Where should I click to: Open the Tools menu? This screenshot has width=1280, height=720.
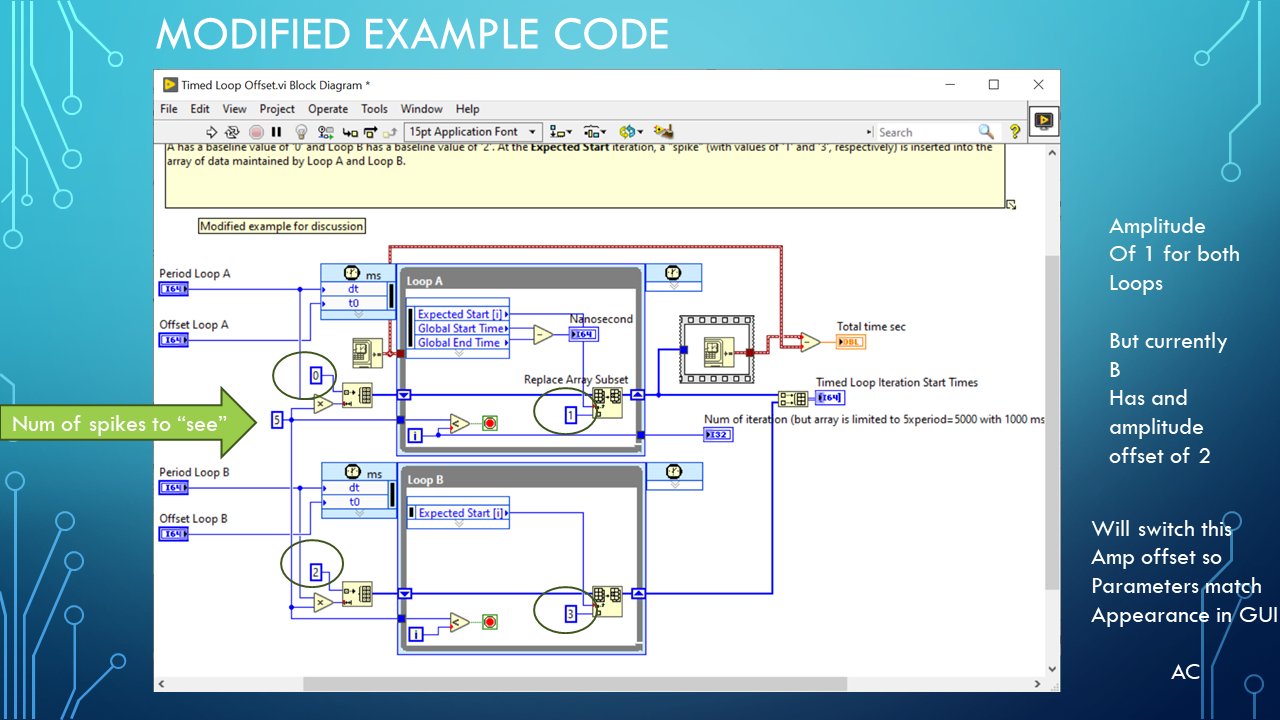[x=374, y=109]
